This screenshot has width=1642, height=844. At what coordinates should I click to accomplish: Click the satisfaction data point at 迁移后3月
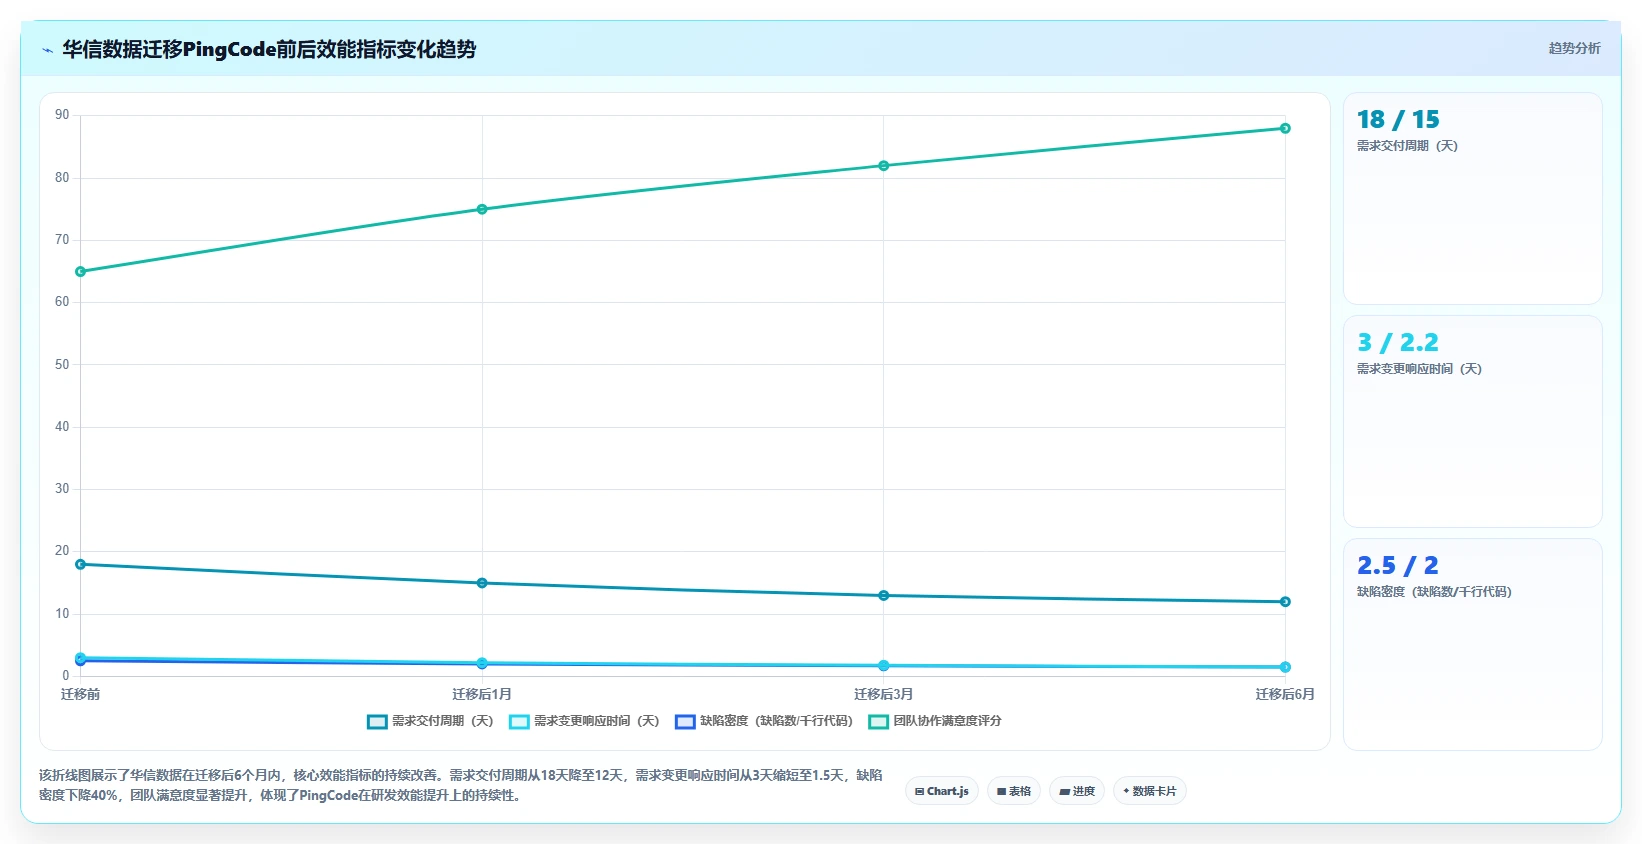tap(884, 166)
